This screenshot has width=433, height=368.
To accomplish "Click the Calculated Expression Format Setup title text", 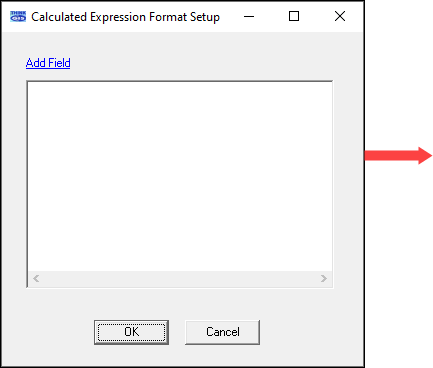I will point(125,17).
